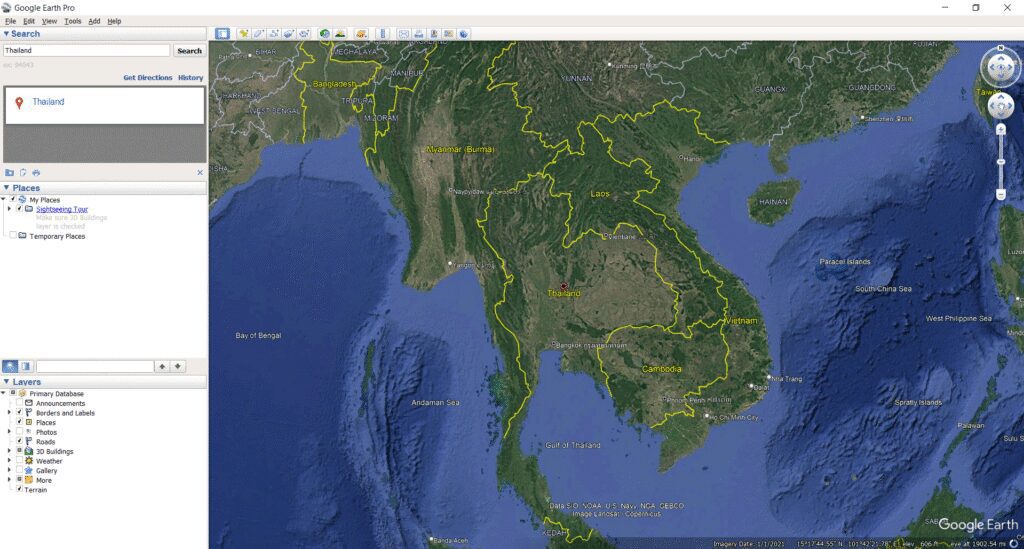Expand the 3D Buildings layer arrow
The width and height of the screenshot is (1024, 549).
coord(9,451)
